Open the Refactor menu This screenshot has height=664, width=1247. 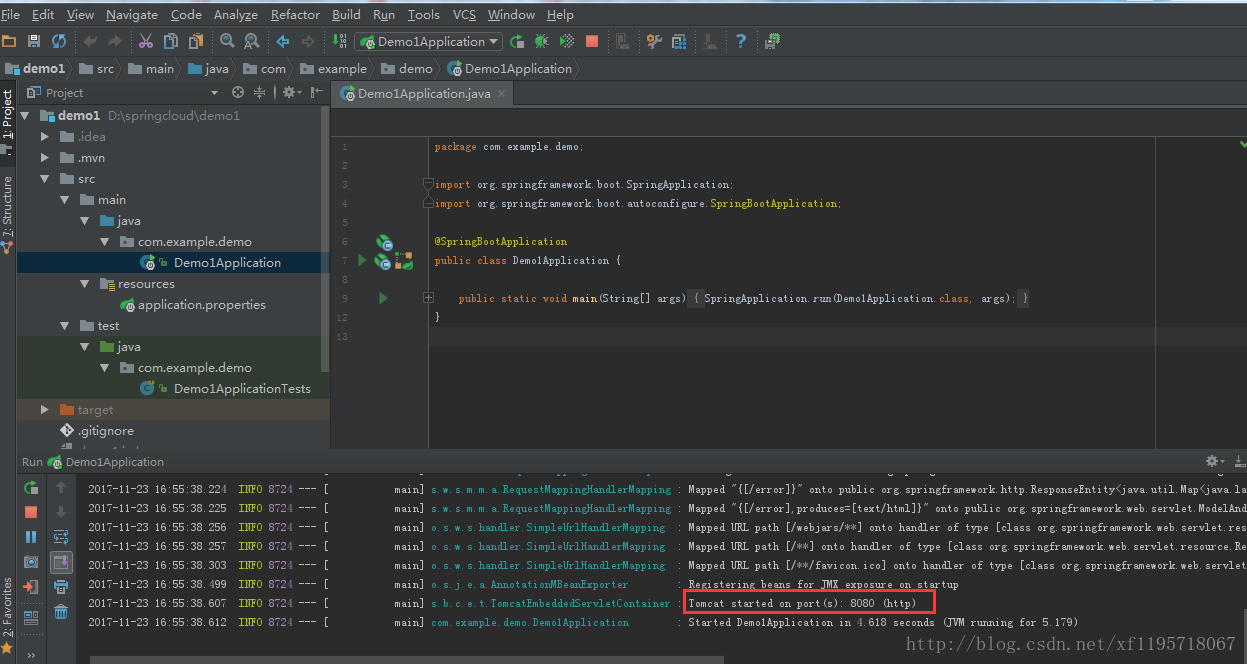click(295, 14)
